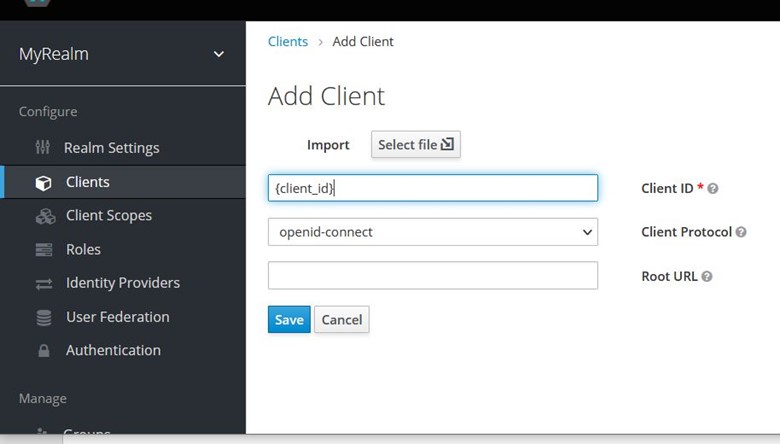Image resolution: width=780 pixels, height=444 pixels.
Task: Click the Client ID help icon
Action: pyautogui.click(x=713, y=188)
